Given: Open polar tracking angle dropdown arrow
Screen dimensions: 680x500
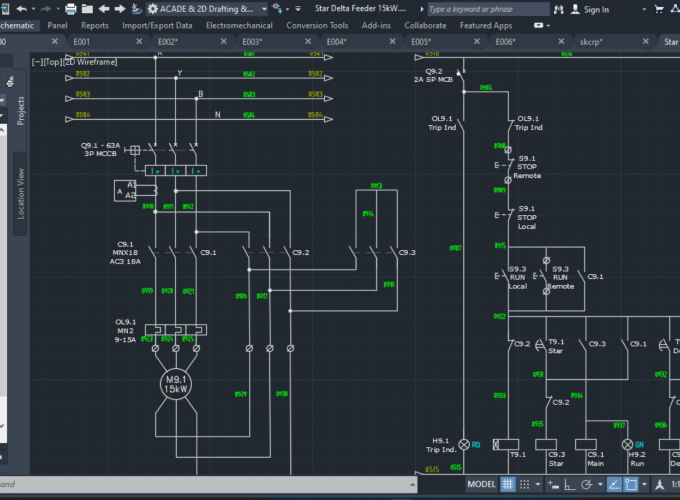Looking at the screenshot, I should [600, 484].
